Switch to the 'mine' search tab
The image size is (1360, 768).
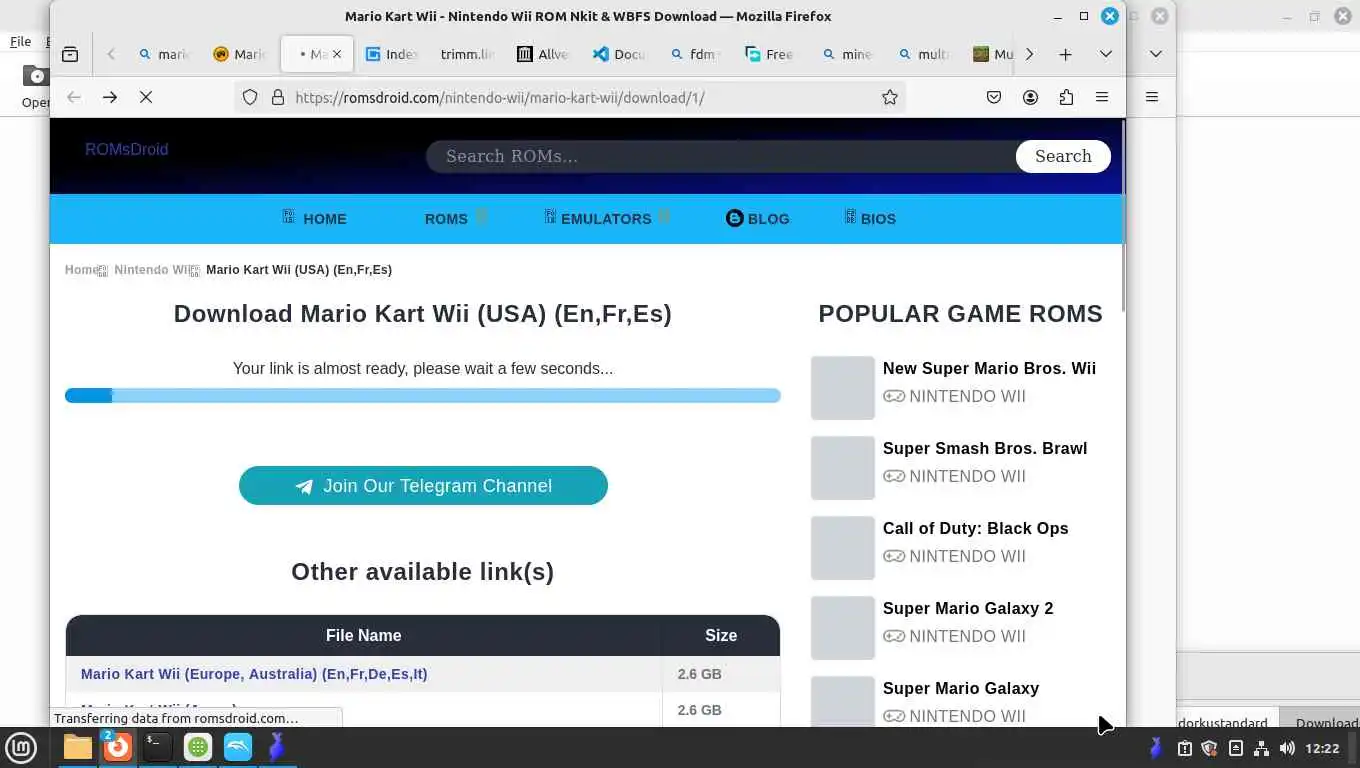click(x=846, y=54)
